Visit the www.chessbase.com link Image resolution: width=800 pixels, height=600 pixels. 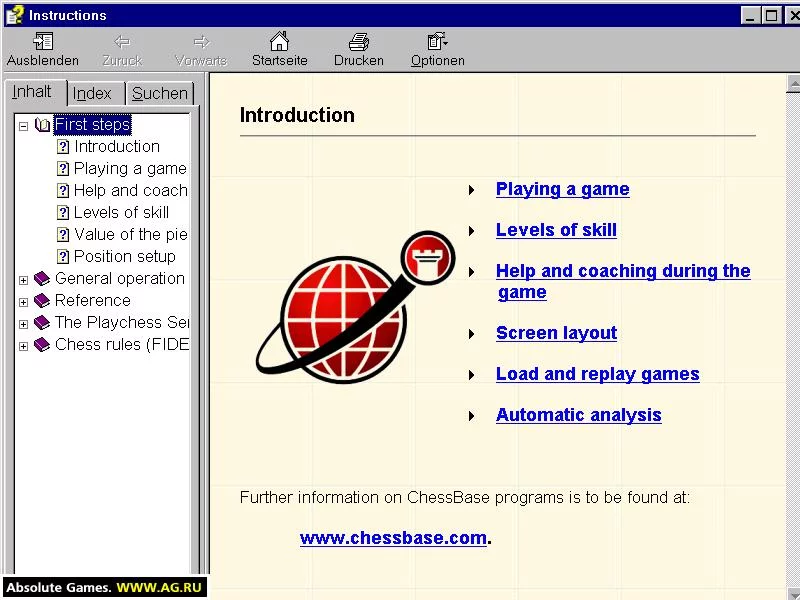393,538
